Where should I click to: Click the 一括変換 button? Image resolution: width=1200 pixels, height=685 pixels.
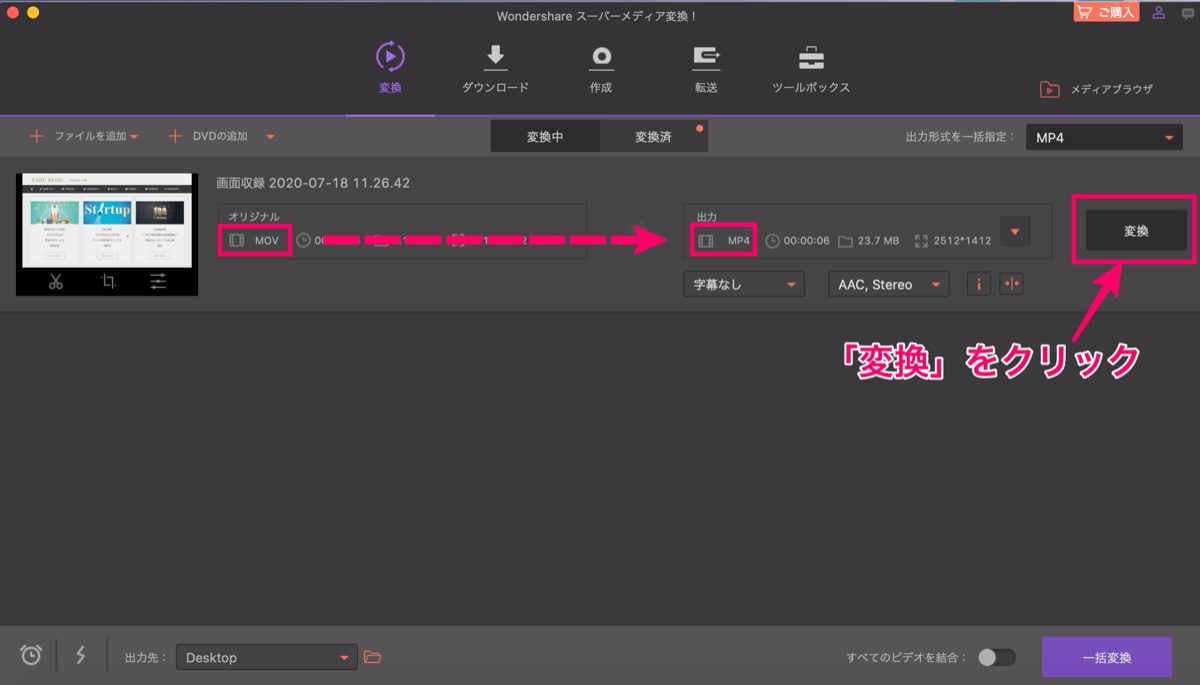1107,657
